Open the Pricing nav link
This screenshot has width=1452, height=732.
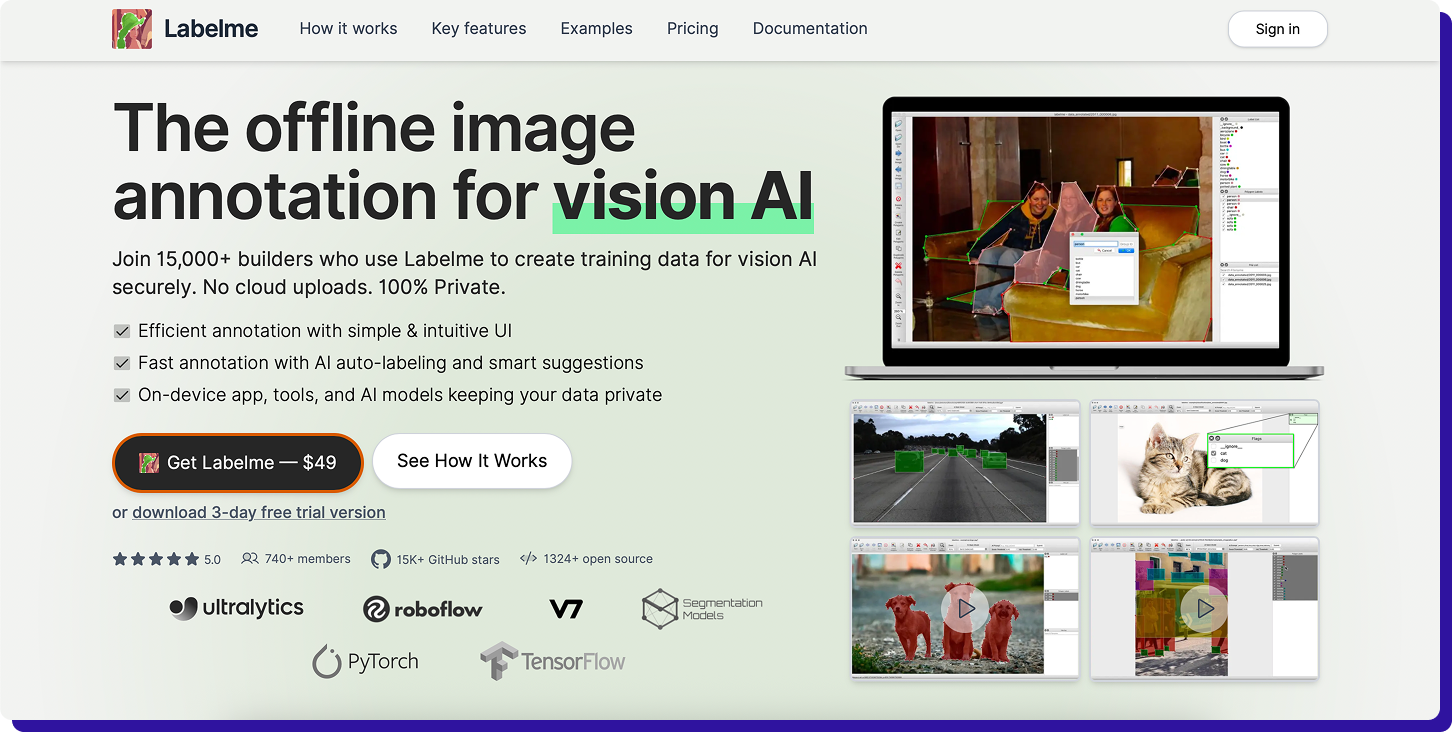click(x=692, y=29)
